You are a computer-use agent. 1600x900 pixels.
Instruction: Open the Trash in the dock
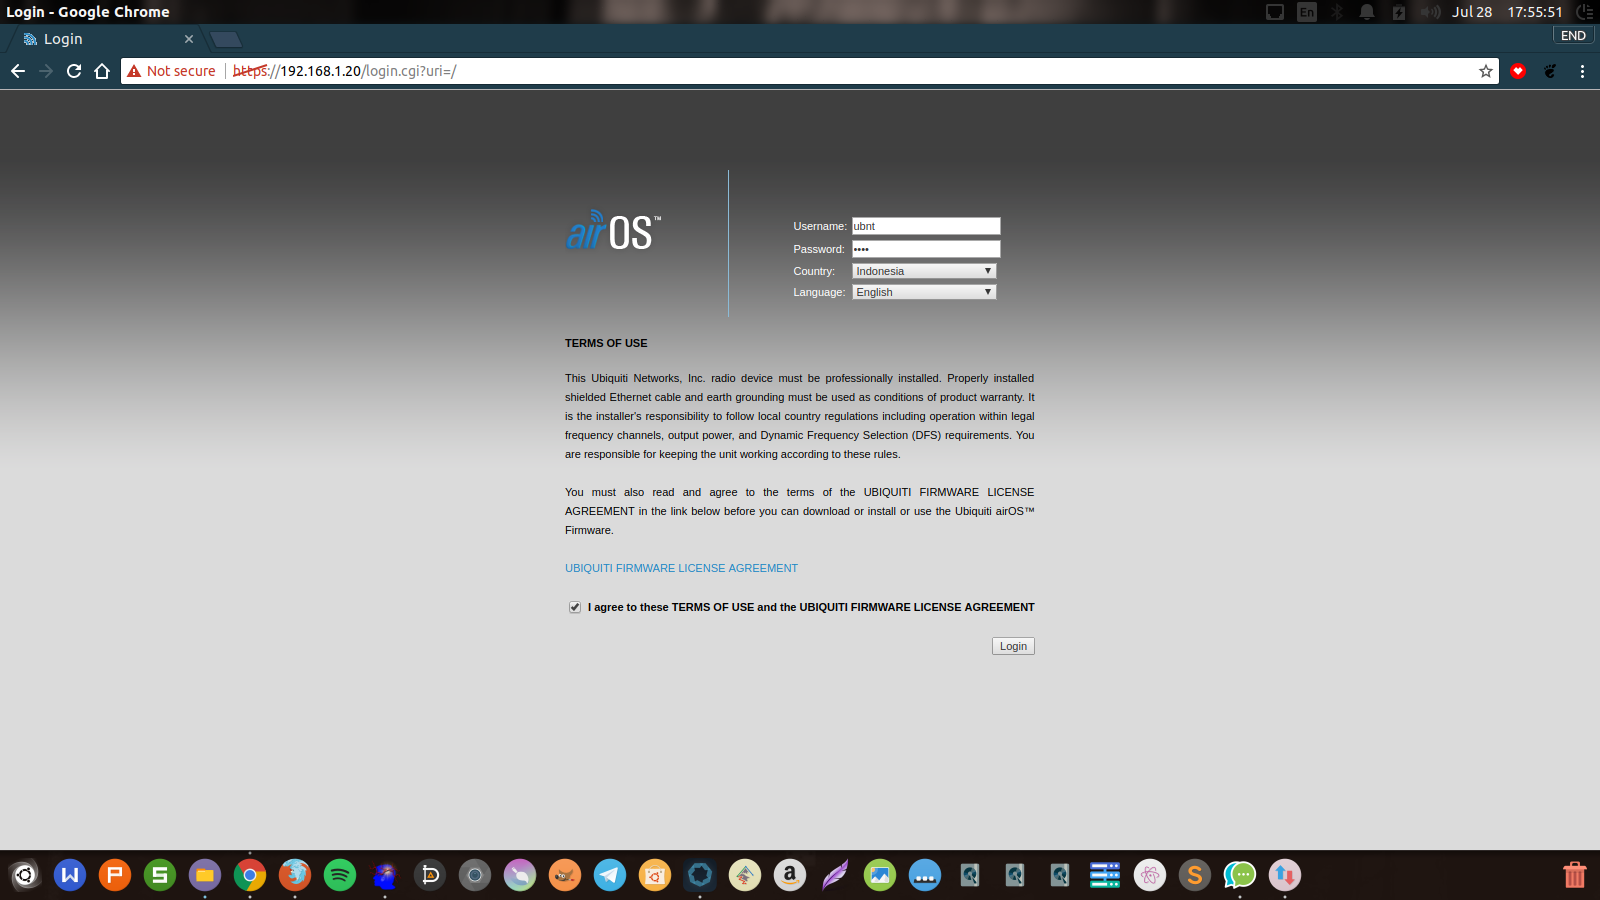click(1575, 875)
